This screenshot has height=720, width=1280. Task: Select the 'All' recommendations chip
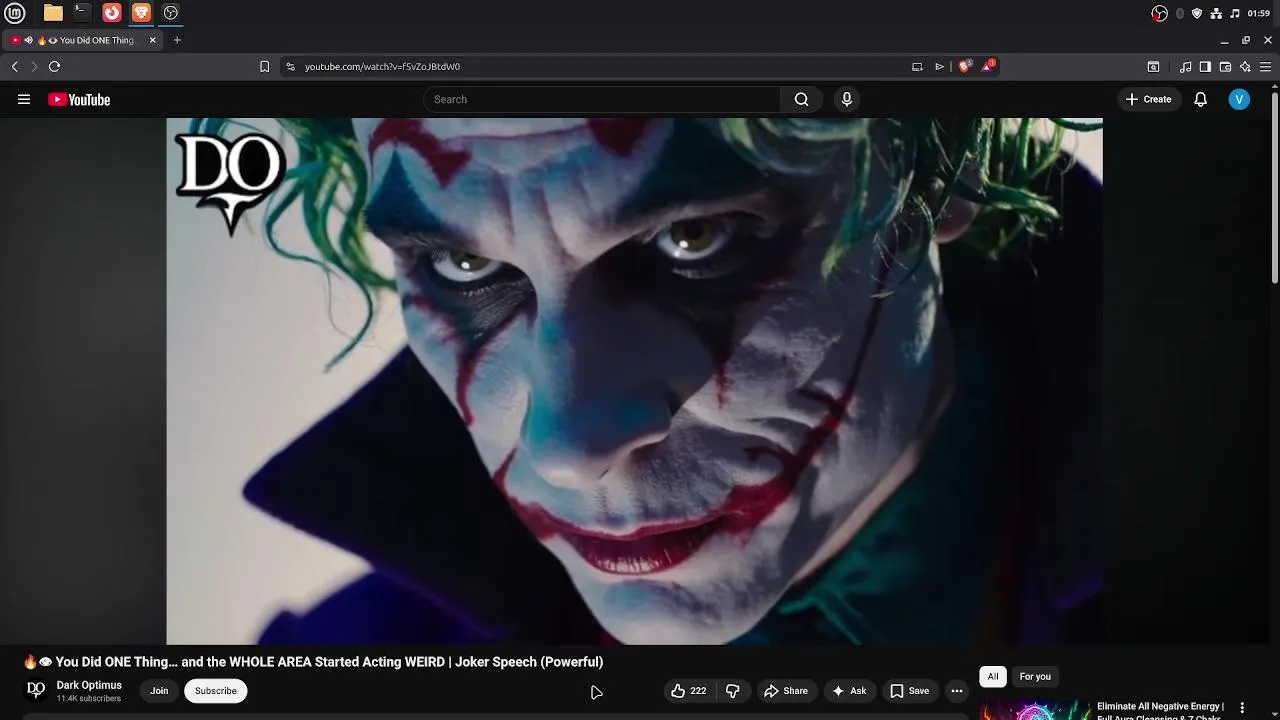(x=993, y=677)
